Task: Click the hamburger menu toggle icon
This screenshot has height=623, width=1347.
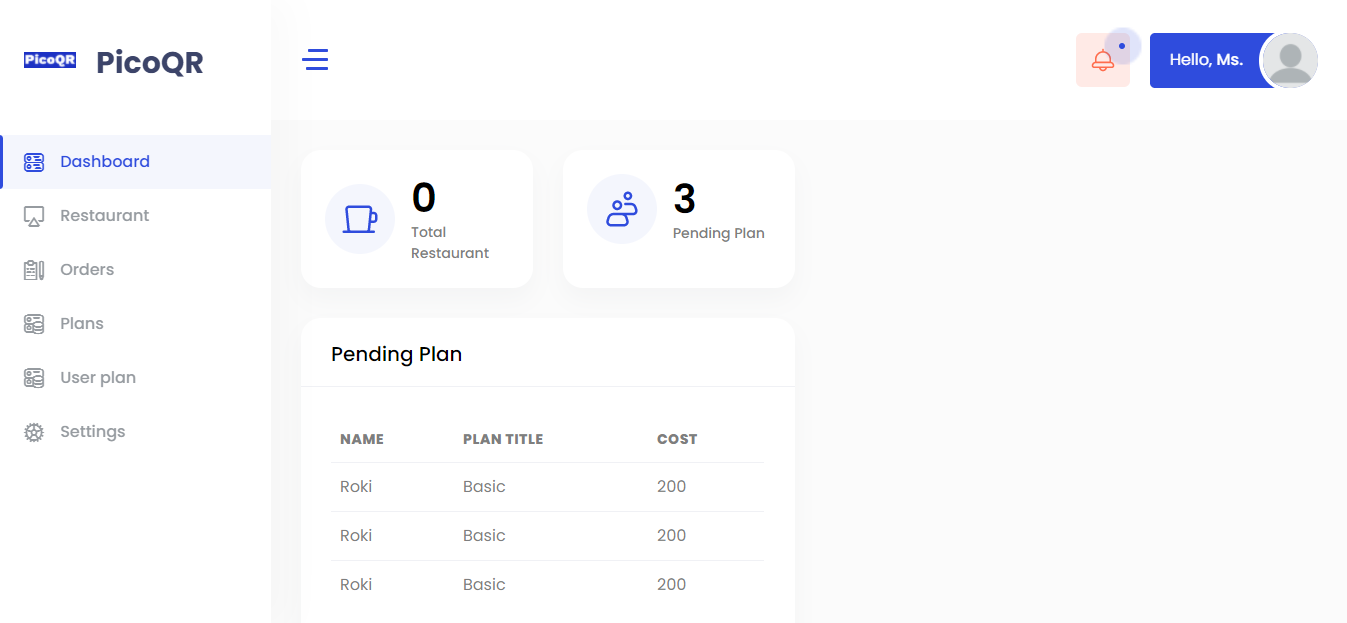Action: coord(315,60)
